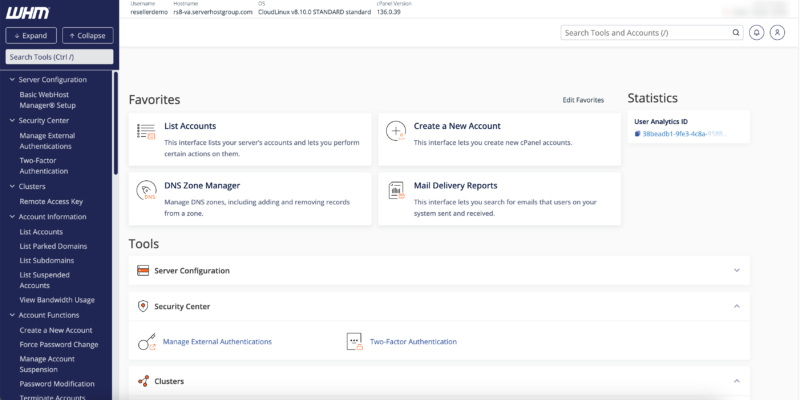Screen dimensions: 800x400
Task: Collapse Account Information in the sidebar
Action: click(x=13, y=216)
